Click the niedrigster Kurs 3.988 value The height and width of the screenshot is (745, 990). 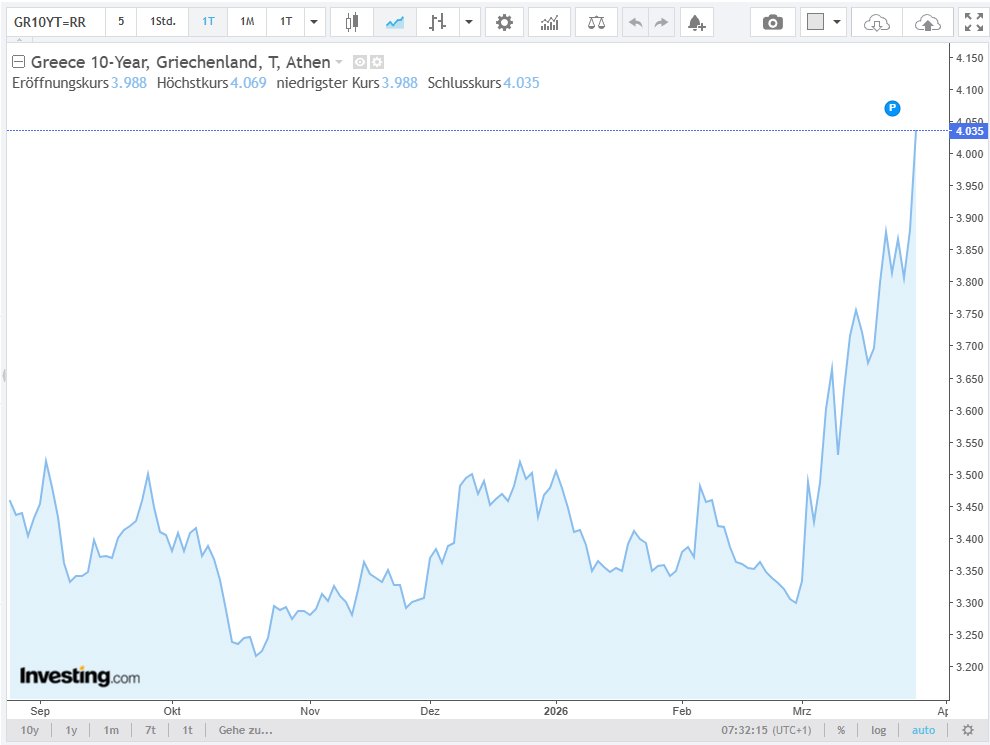click(x=400, y=83)
